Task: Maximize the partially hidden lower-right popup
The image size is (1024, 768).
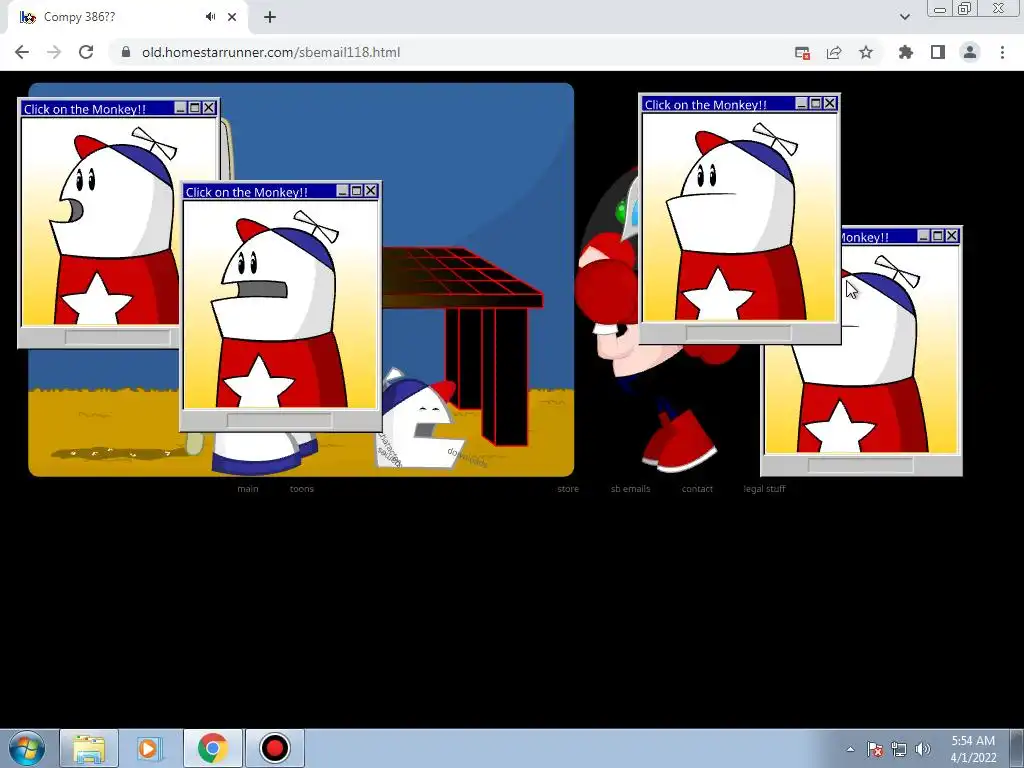Action: point(938,236)
